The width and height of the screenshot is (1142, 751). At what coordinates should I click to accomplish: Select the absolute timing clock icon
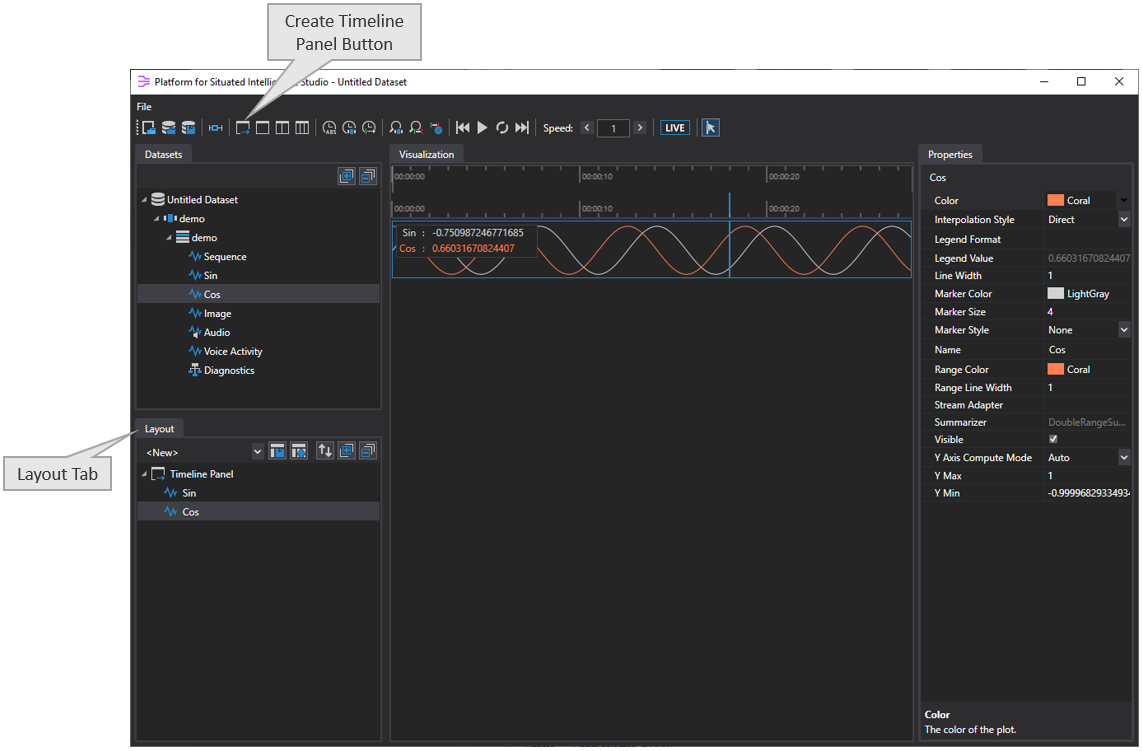pos(328,128)
